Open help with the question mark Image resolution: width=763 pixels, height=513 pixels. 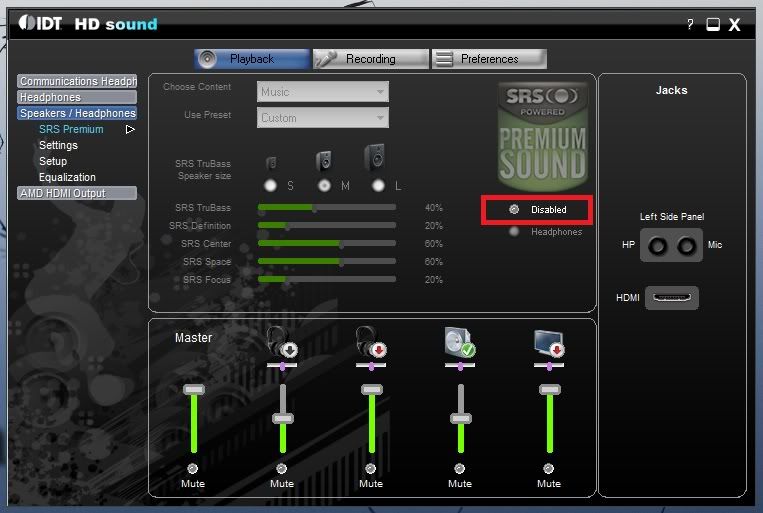coord(690,24)
